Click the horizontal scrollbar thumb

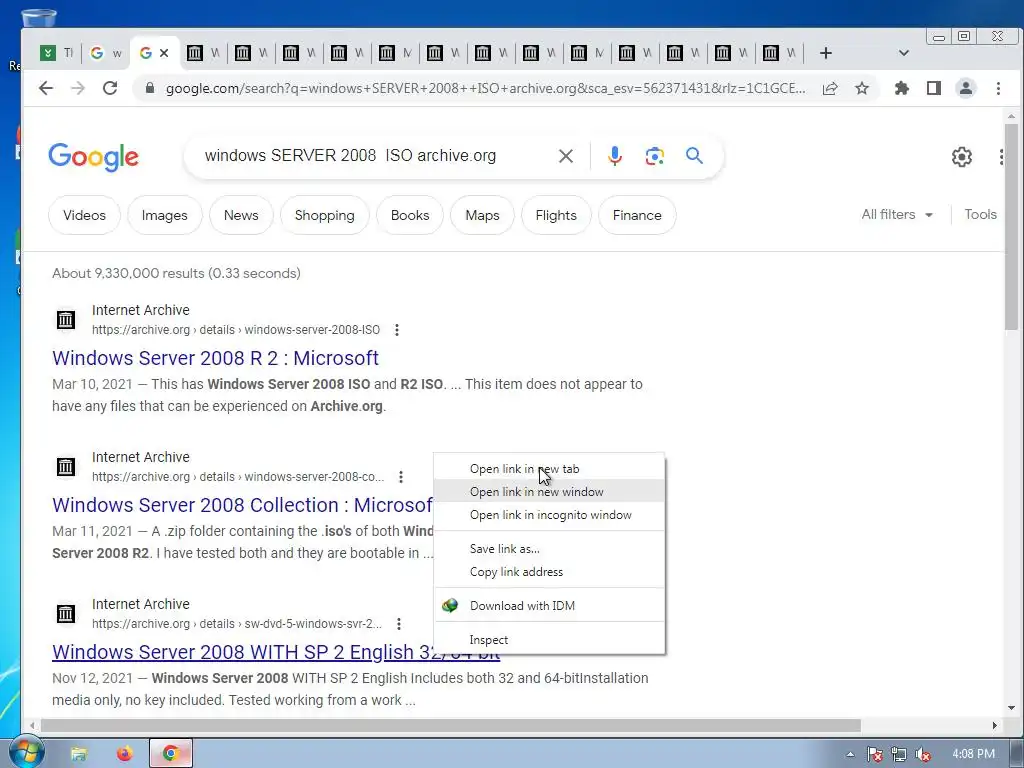click(x=451, y=726)
